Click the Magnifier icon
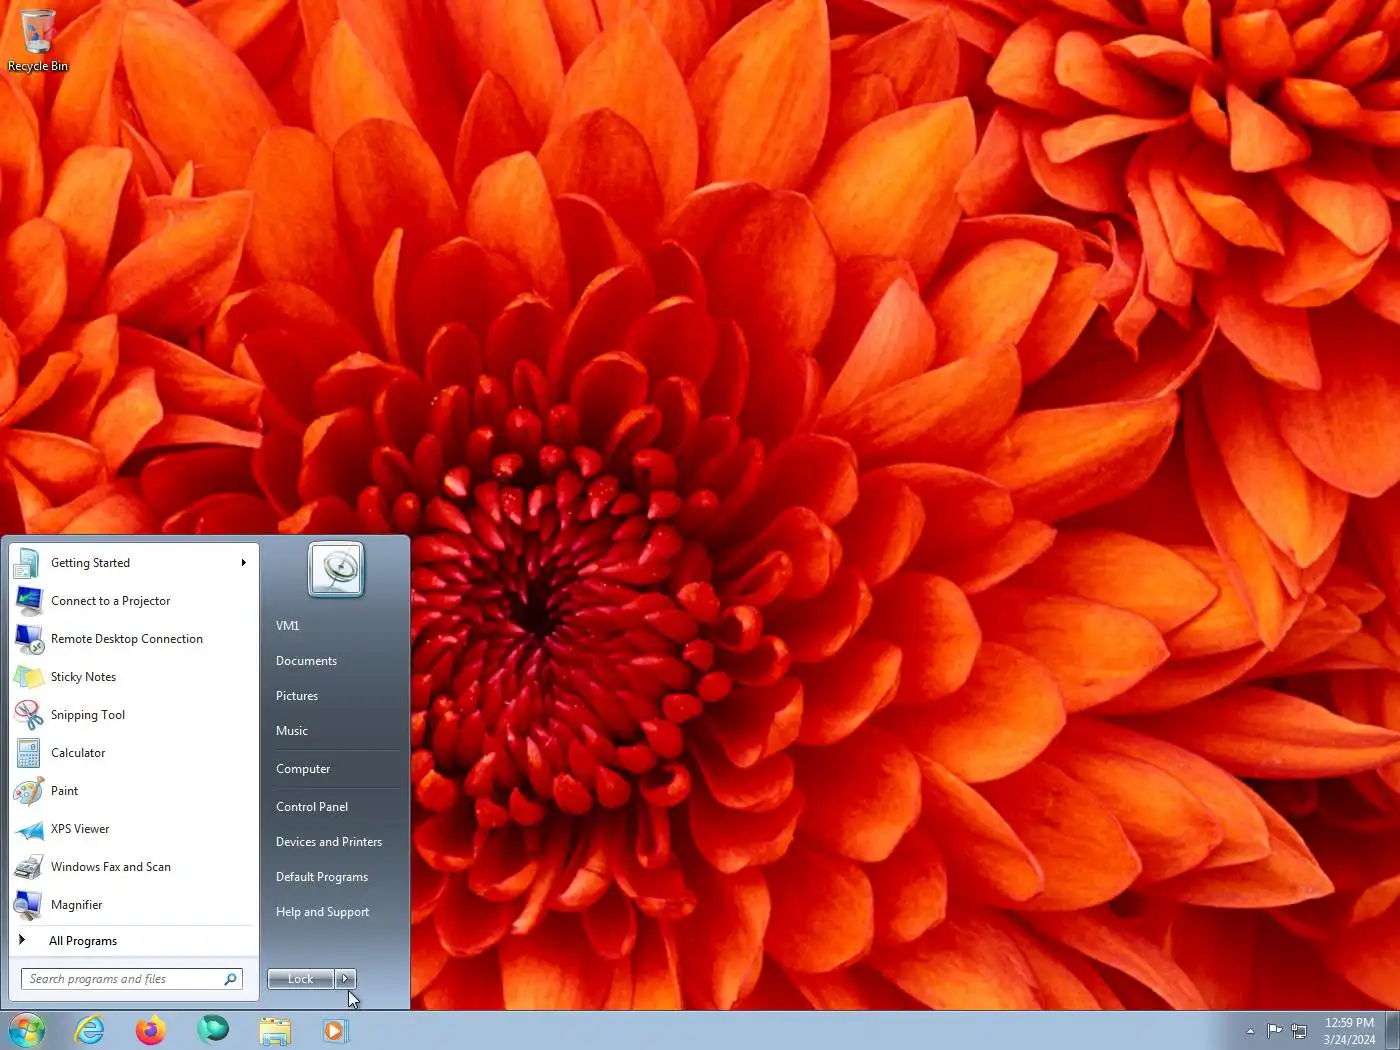The width and height of the screenshot is (1400, 1050). tap(28, 905)
